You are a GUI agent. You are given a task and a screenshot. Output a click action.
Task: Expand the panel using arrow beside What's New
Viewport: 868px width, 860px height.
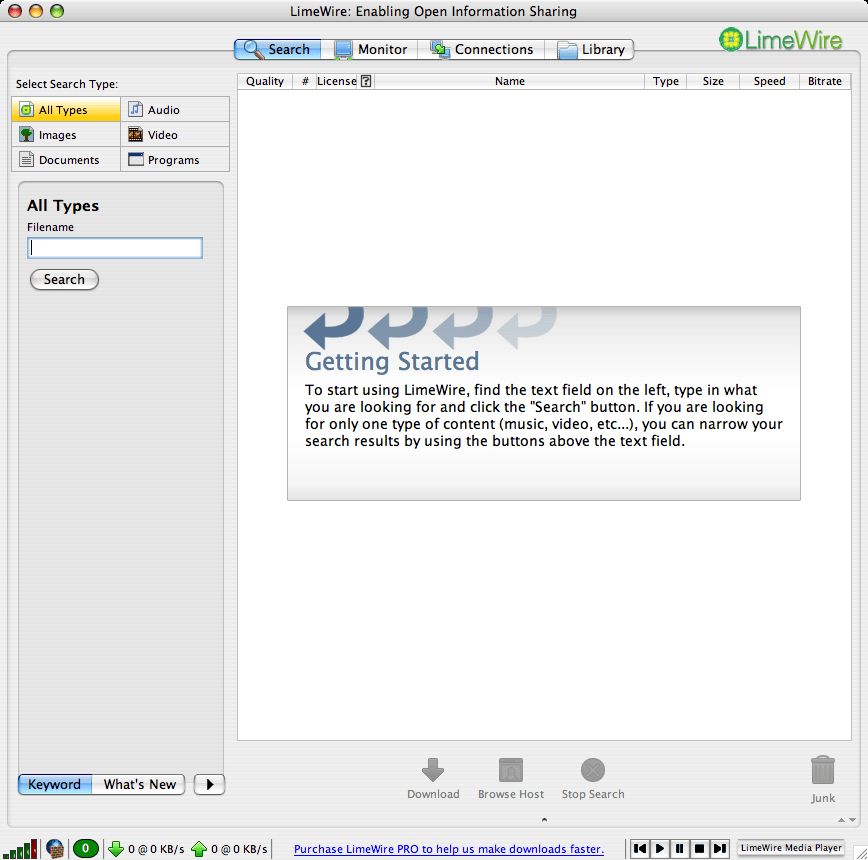[209, 784]
